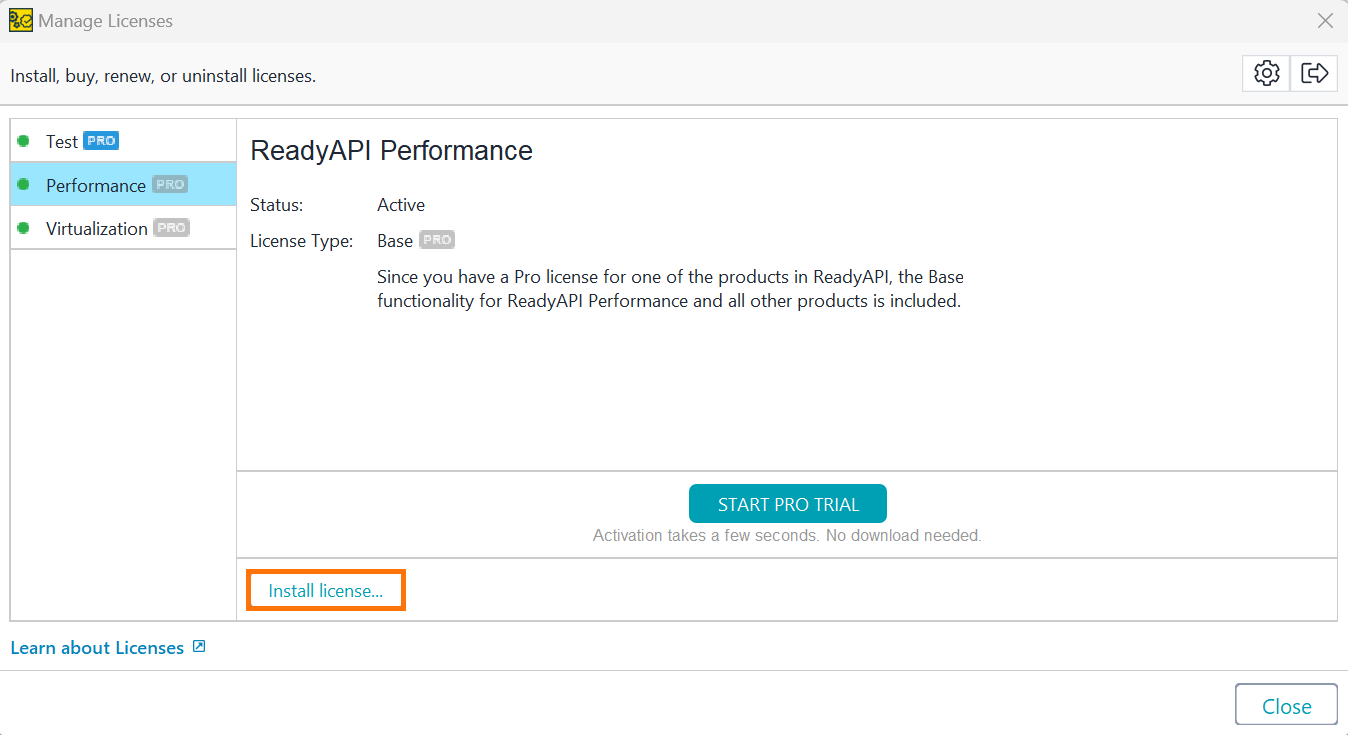
Task: Click the PRO badge next to Test
Action: point(102,140)
